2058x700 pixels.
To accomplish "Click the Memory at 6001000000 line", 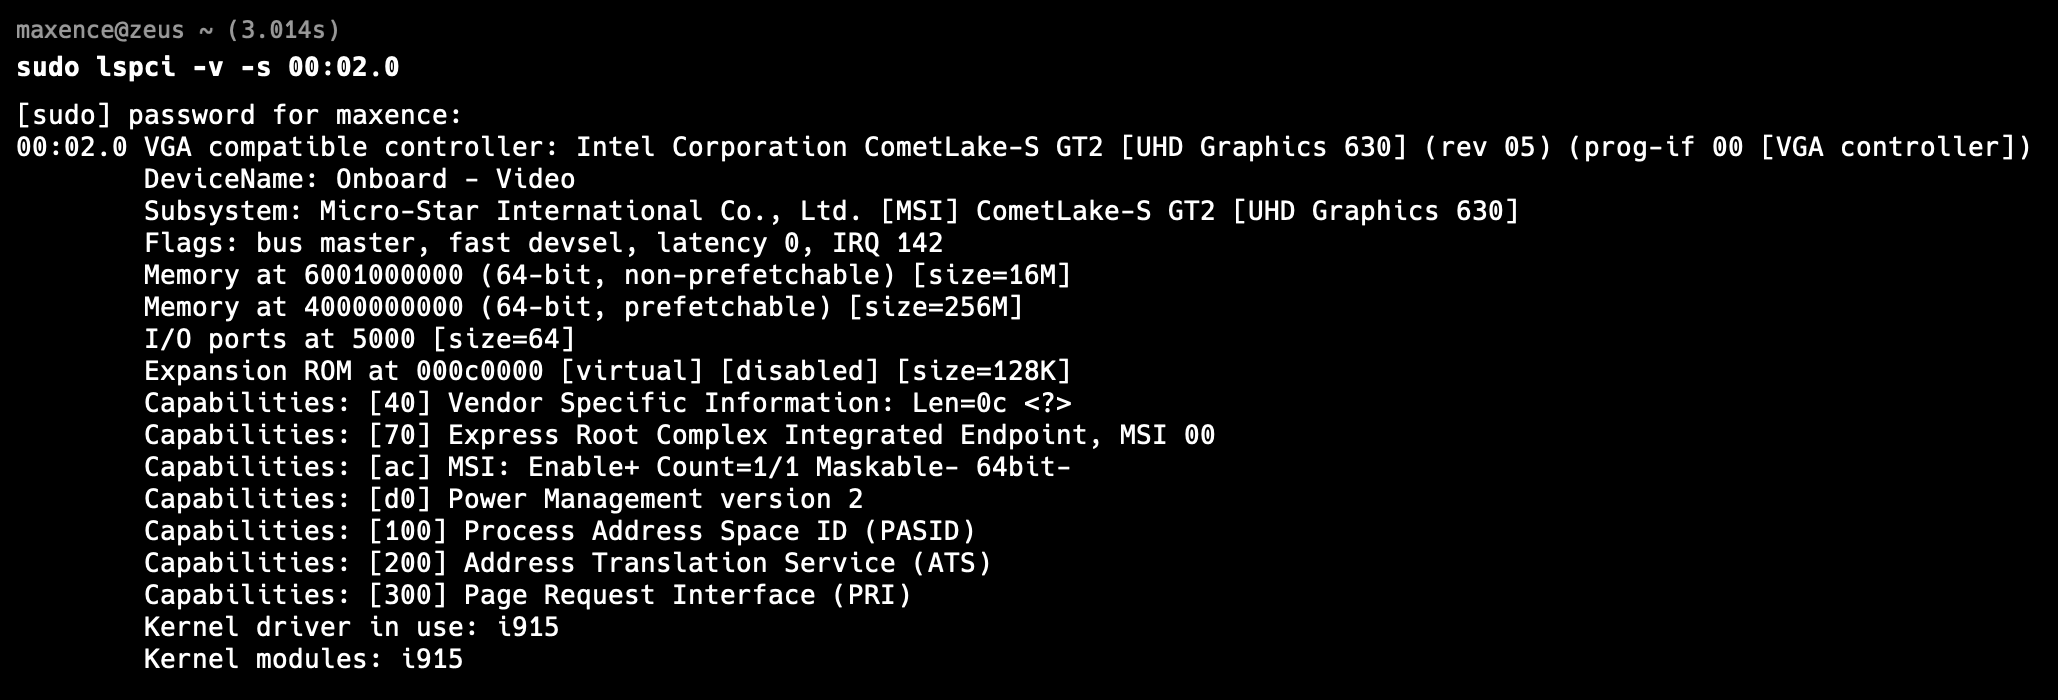I will point(608,275).
